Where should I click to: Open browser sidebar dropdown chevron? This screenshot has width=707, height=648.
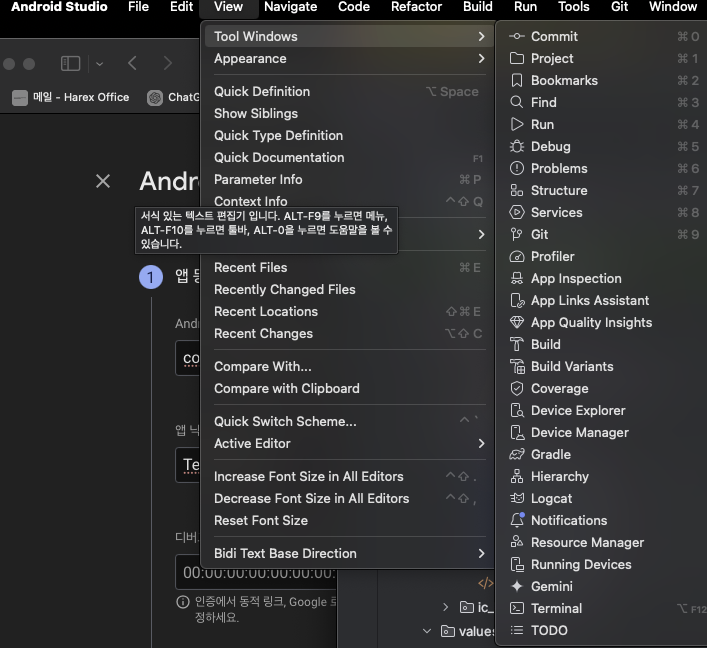[x=100, y=64]
